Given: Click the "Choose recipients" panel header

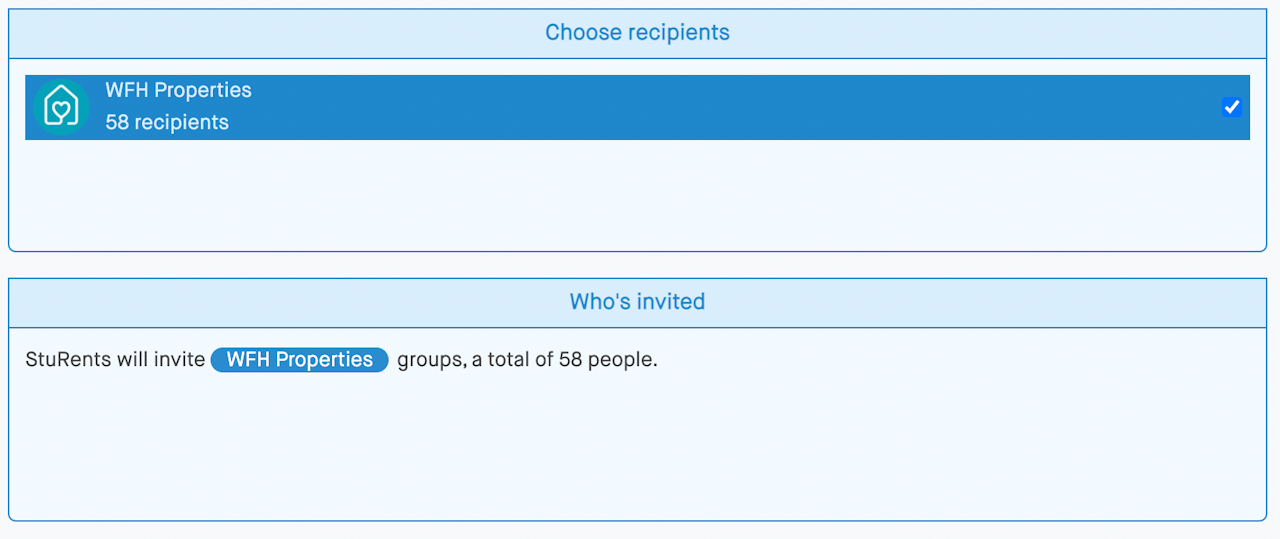Looking at the screenshot, I should pos(637,33).
